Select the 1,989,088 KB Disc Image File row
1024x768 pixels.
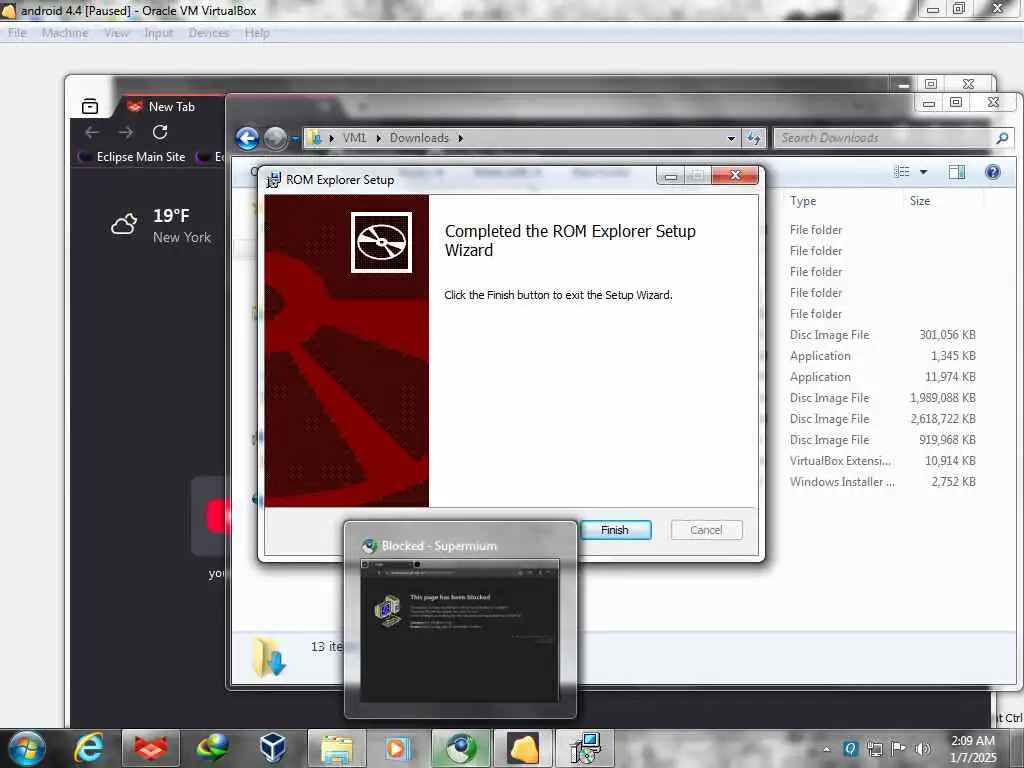pos(882,398)
